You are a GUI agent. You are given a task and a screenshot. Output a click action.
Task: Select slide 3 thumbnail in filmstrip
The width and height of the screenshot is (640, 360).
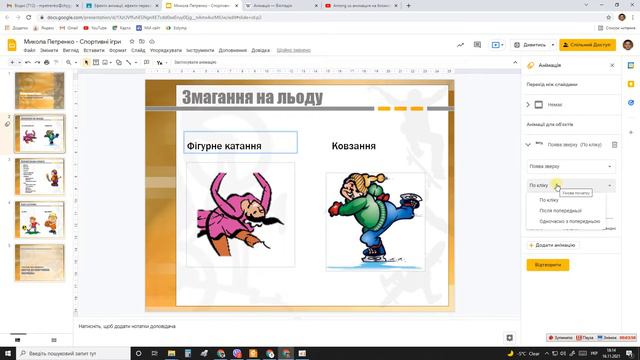point(40,176)
